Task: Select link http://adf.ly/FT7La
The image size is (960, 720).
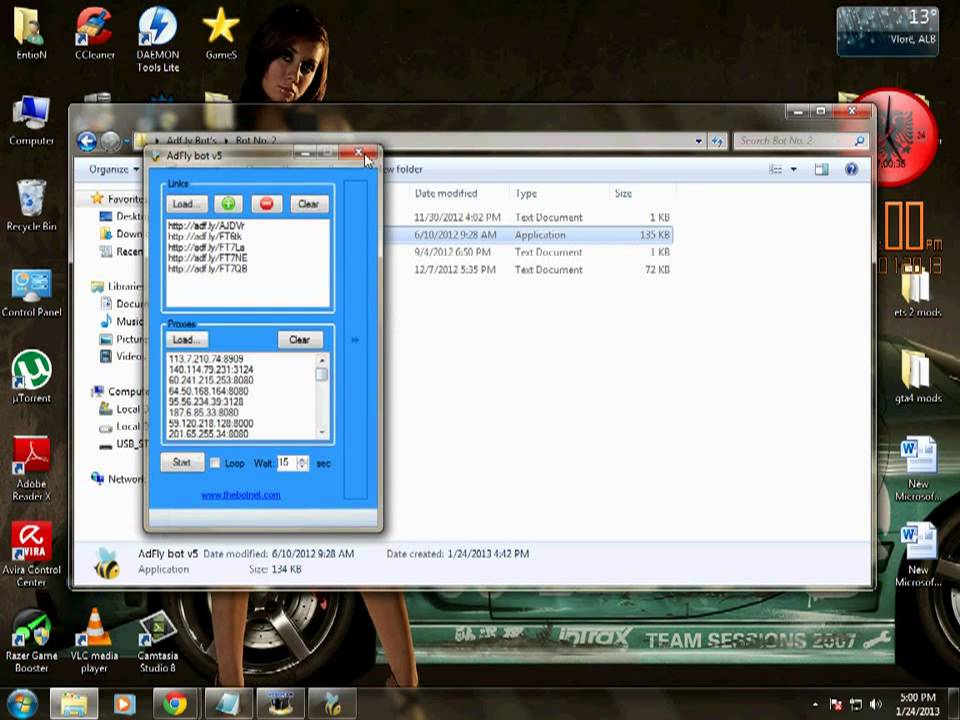Action: 206,247
